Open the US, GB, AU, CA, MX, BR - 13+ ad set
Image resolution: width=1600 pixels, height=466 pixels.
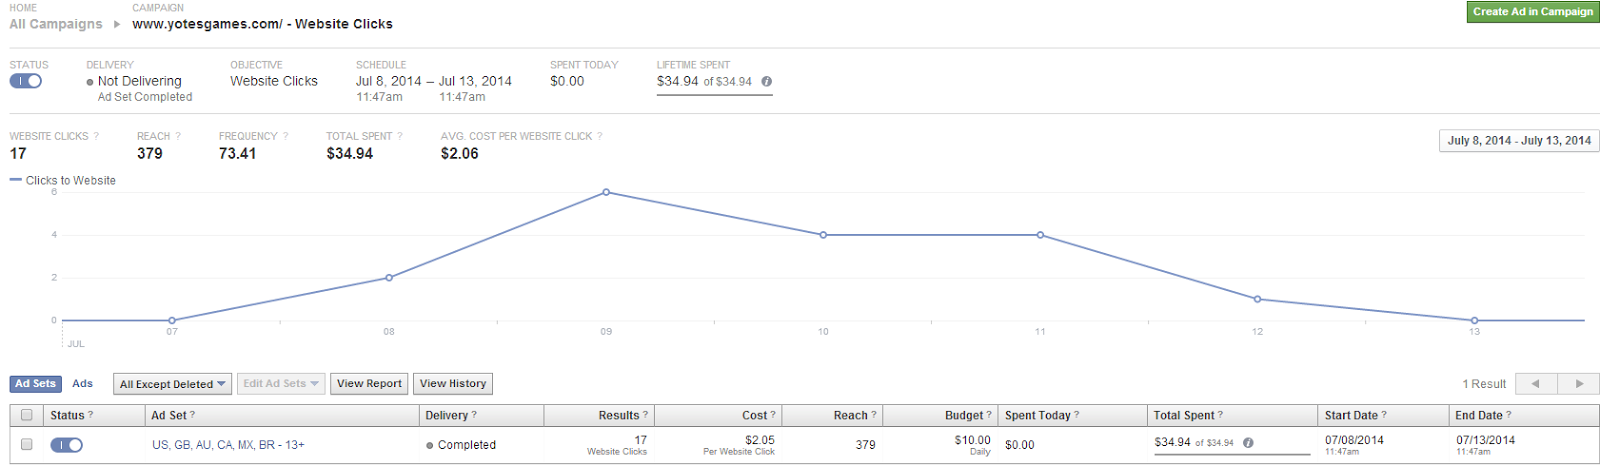pos(228,445)
